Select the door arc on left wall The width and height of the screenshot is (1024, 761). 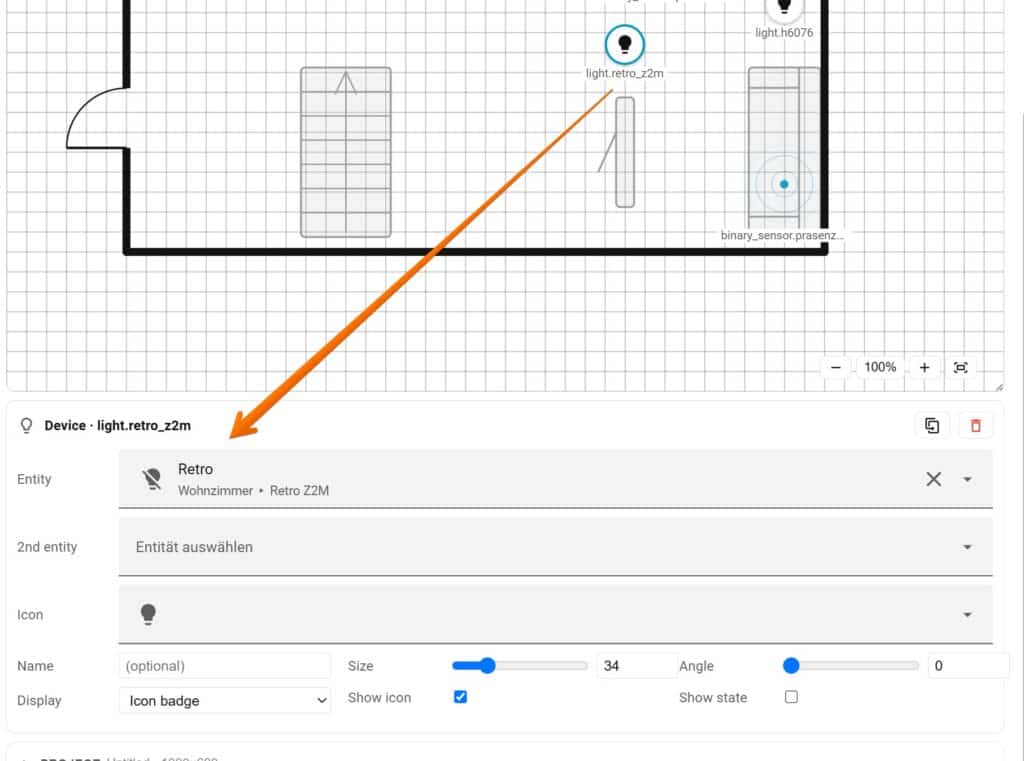(x=97, y=118)
